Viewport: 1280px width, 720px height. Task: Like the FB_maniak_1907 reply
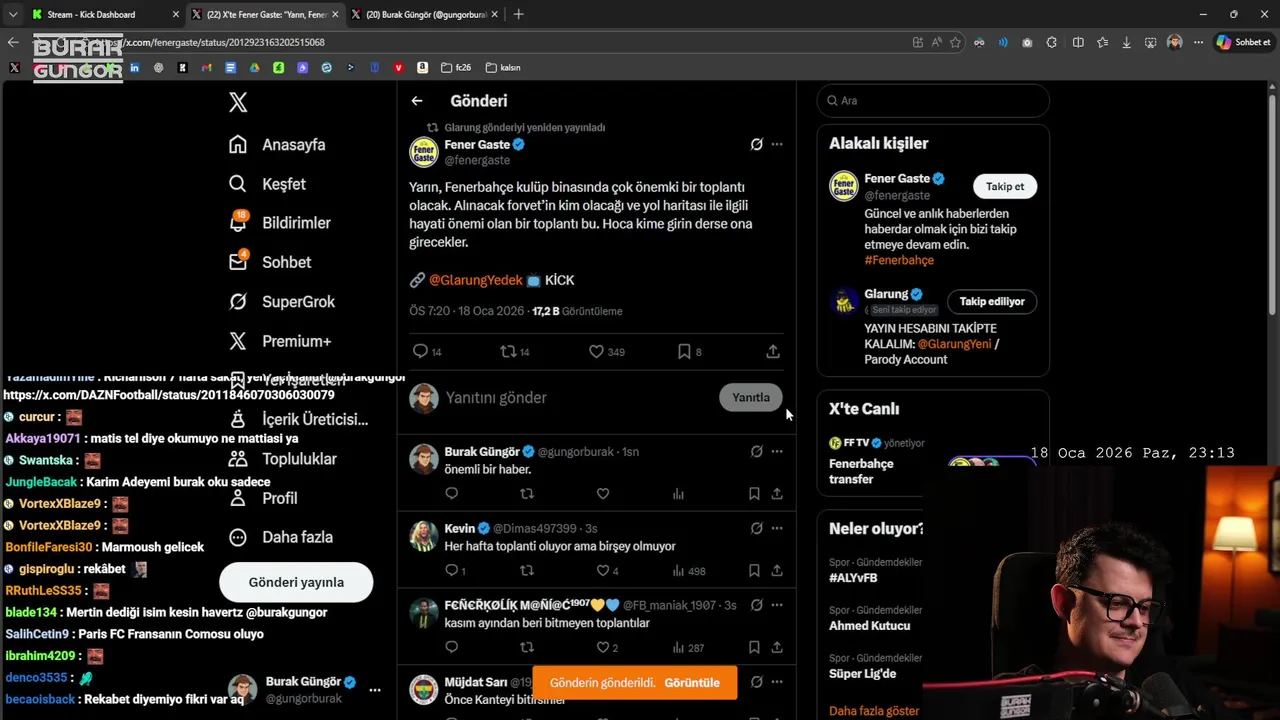603,647
